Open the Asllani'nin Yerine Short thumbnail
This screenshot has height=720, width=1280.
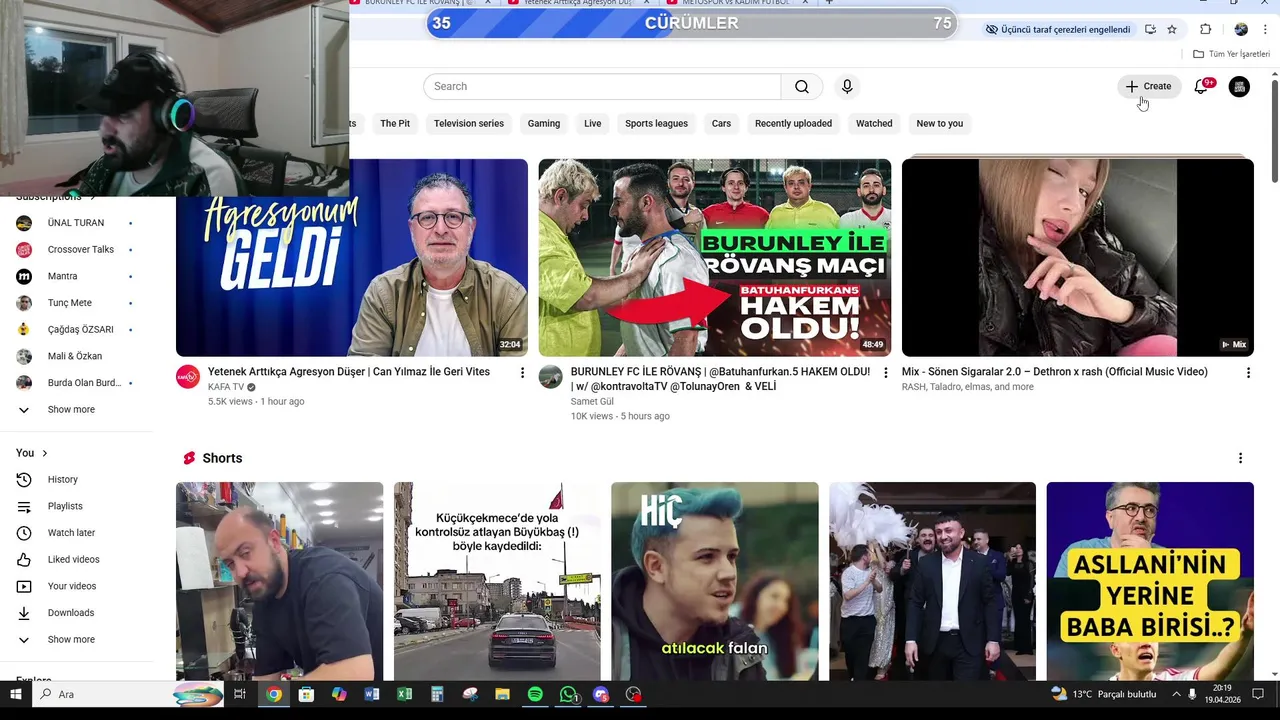pos(1150,581)
